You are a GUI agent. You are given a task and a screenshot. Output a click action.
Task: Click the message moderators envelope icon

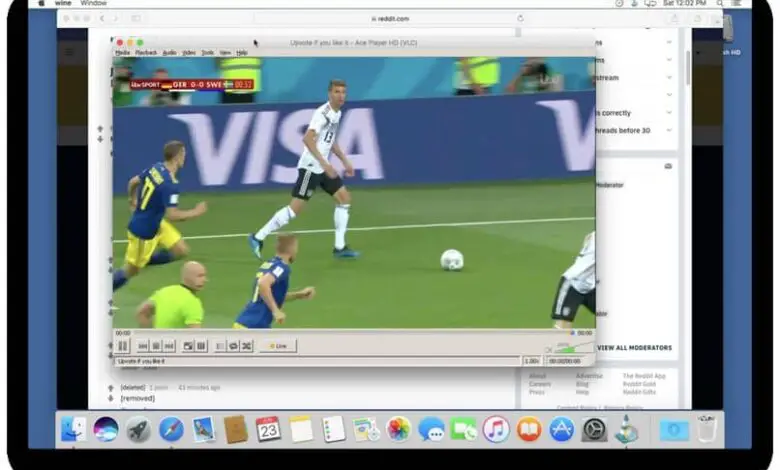[x=668, y=166]
